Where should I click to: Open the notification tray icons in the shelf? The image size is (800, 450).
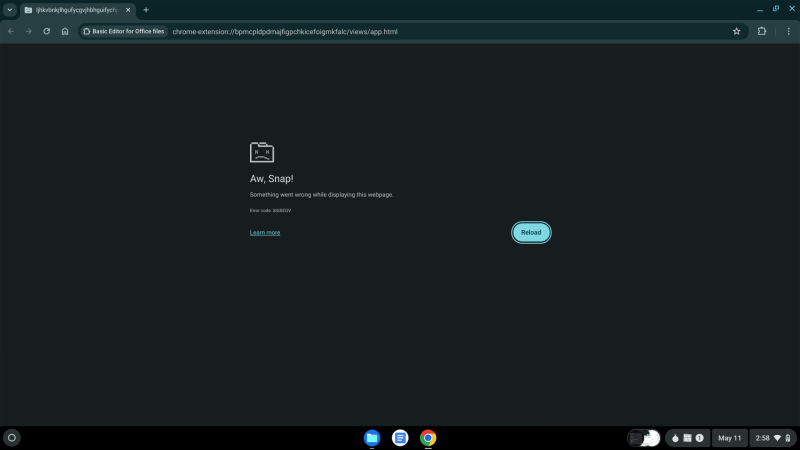(687, 438)
